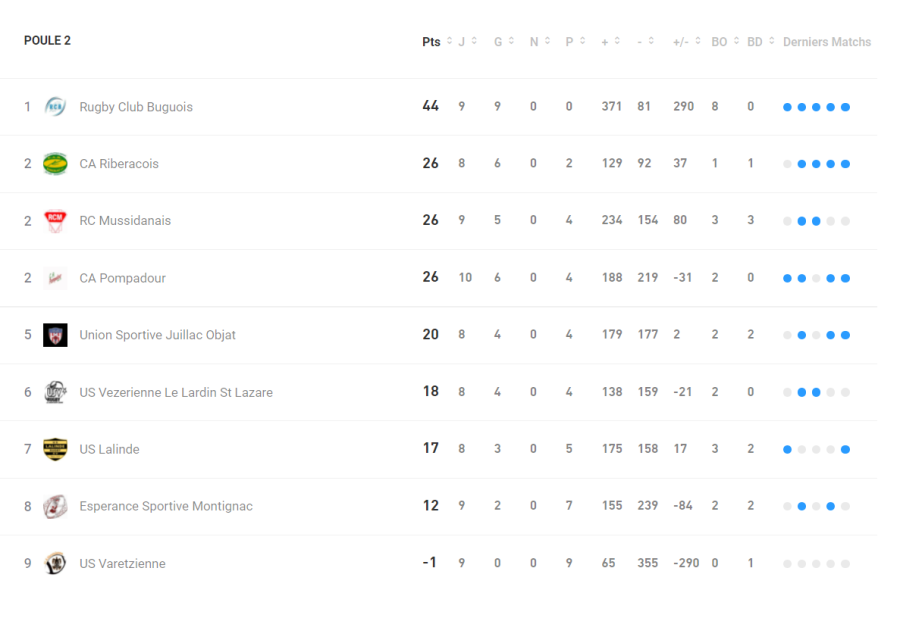Click Rugby Club Buguois latest match dot

pos(845,107)
